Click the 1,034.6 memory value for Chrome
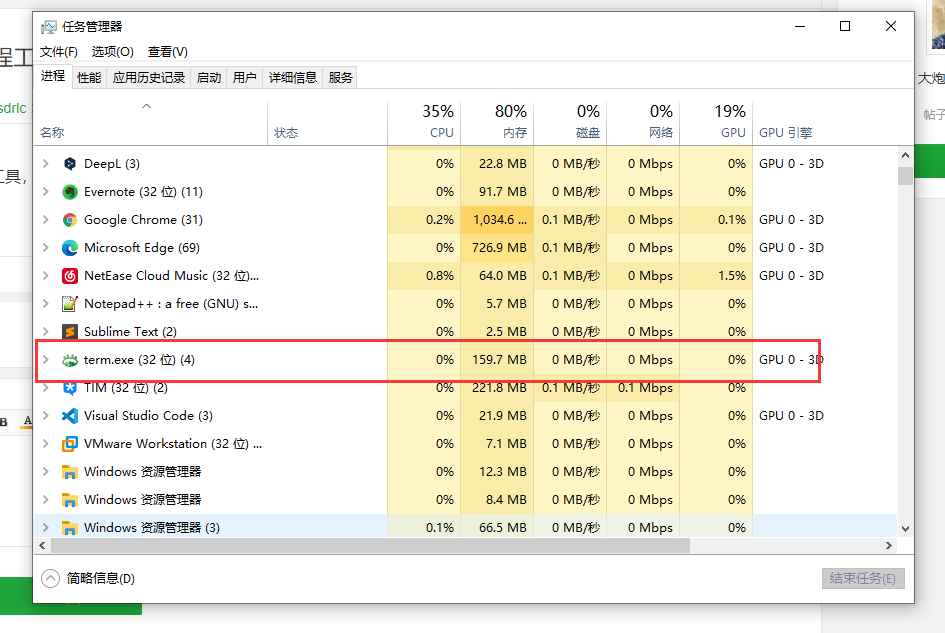This screenshot has width=945, height=633. [497, 219]
